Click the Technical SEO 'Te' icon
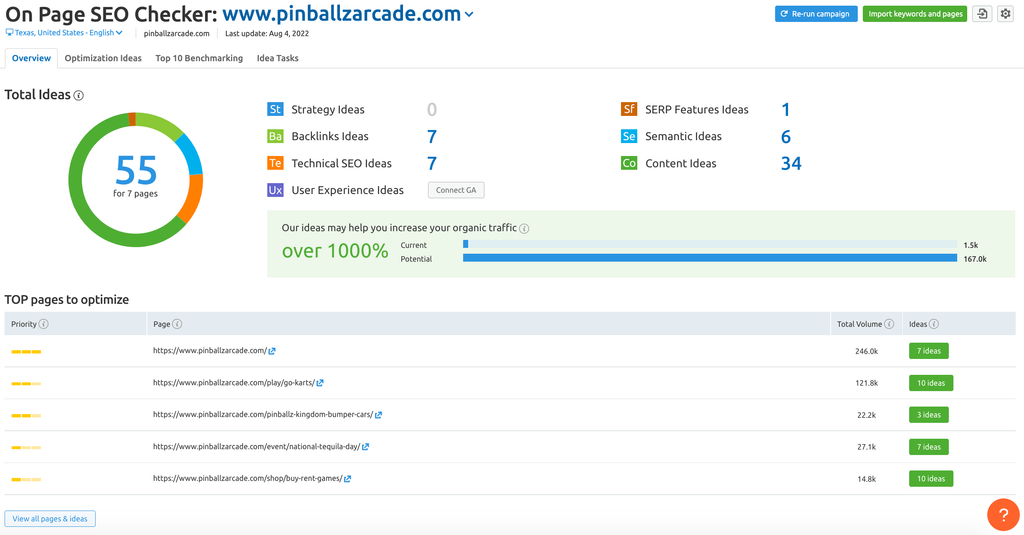Screen dimensions: 1024x535 click(275, 163)
